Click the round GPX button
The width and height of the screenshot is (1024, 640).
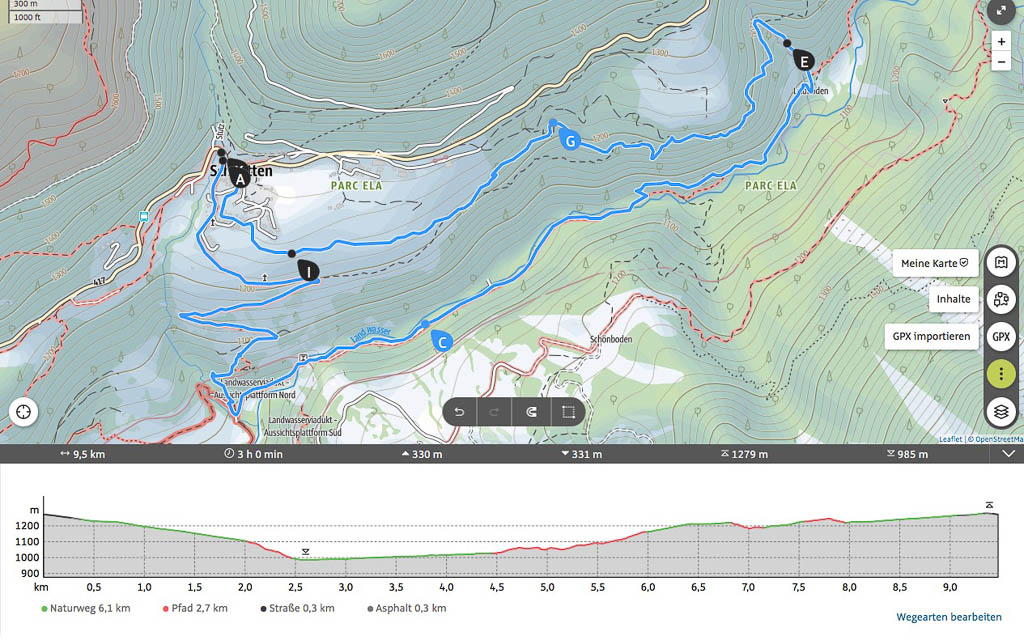click(x=1001, y=337)
